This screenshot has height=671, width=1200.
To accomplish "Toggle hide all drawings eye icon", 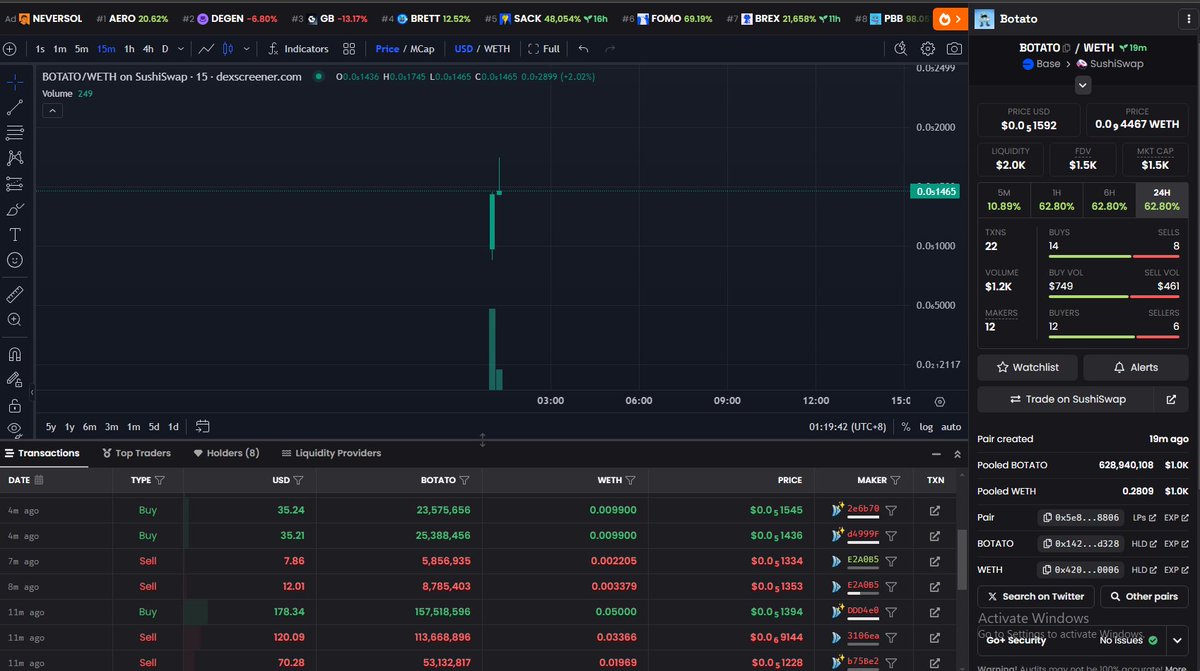I will tap(15, 428).
